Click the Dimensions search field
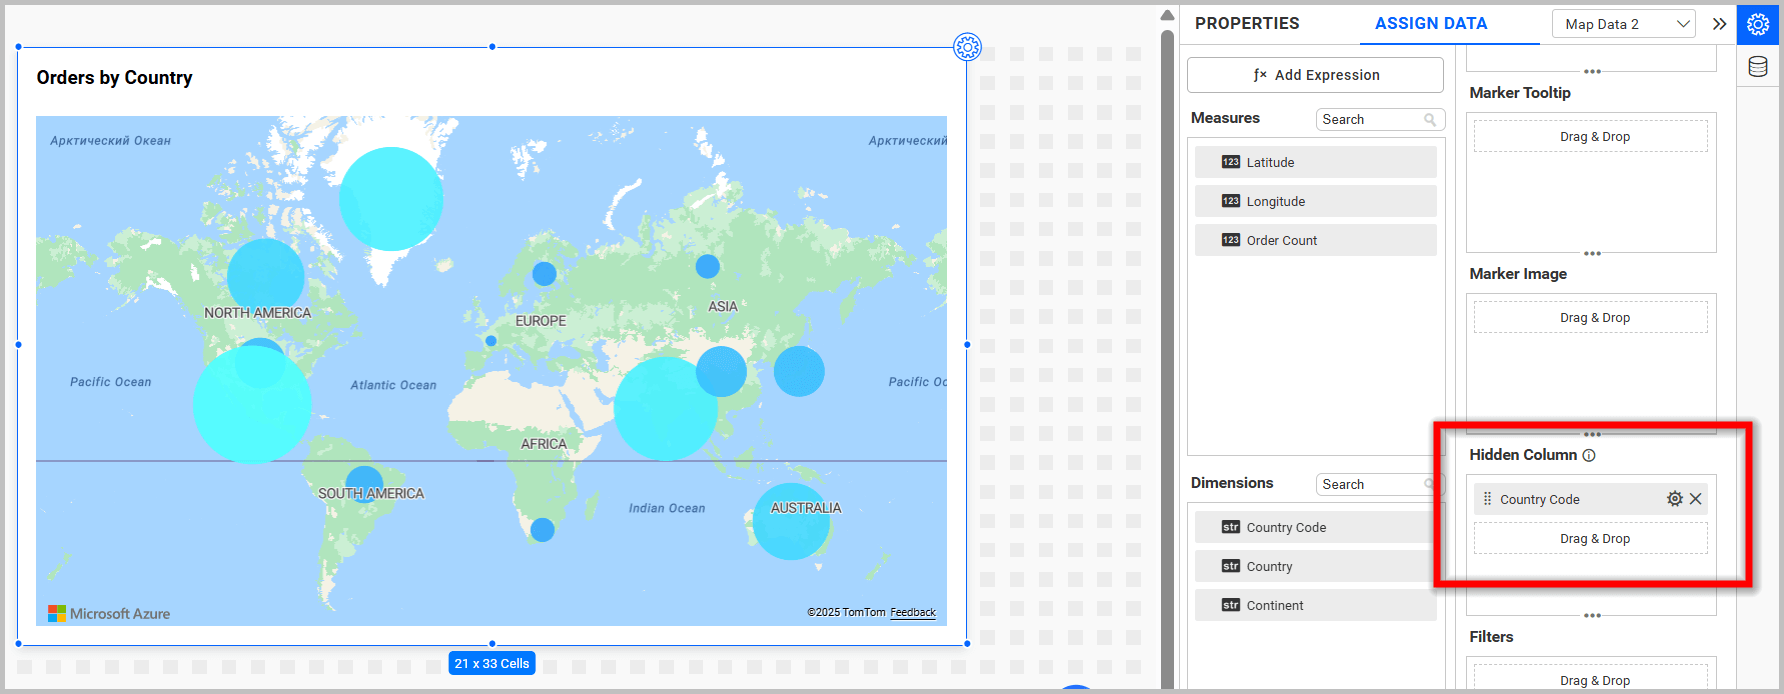The image size is (1784, 694). (1370, 484)
